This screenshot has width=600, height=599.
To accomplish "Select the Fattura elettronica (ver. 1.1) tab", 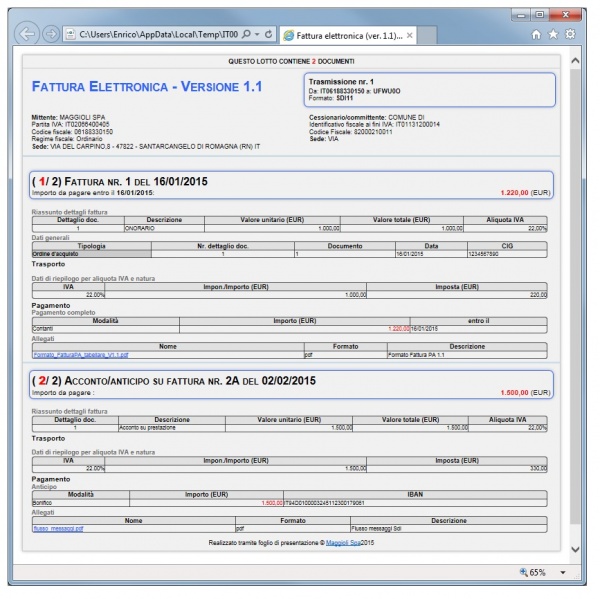I will 349,36.
